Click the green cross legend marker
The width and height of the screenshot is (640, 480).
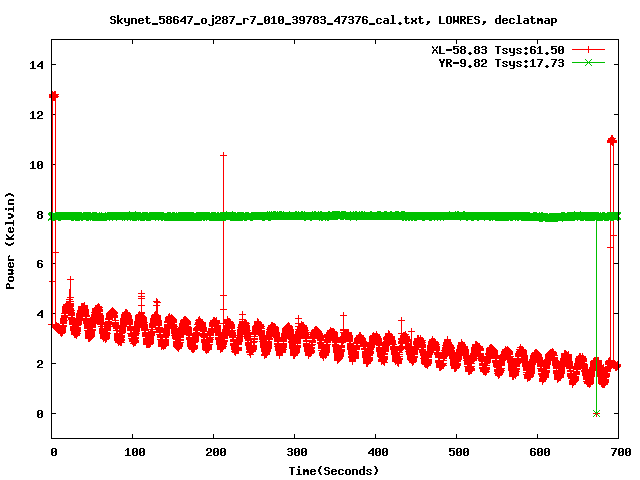pos(588,62)
